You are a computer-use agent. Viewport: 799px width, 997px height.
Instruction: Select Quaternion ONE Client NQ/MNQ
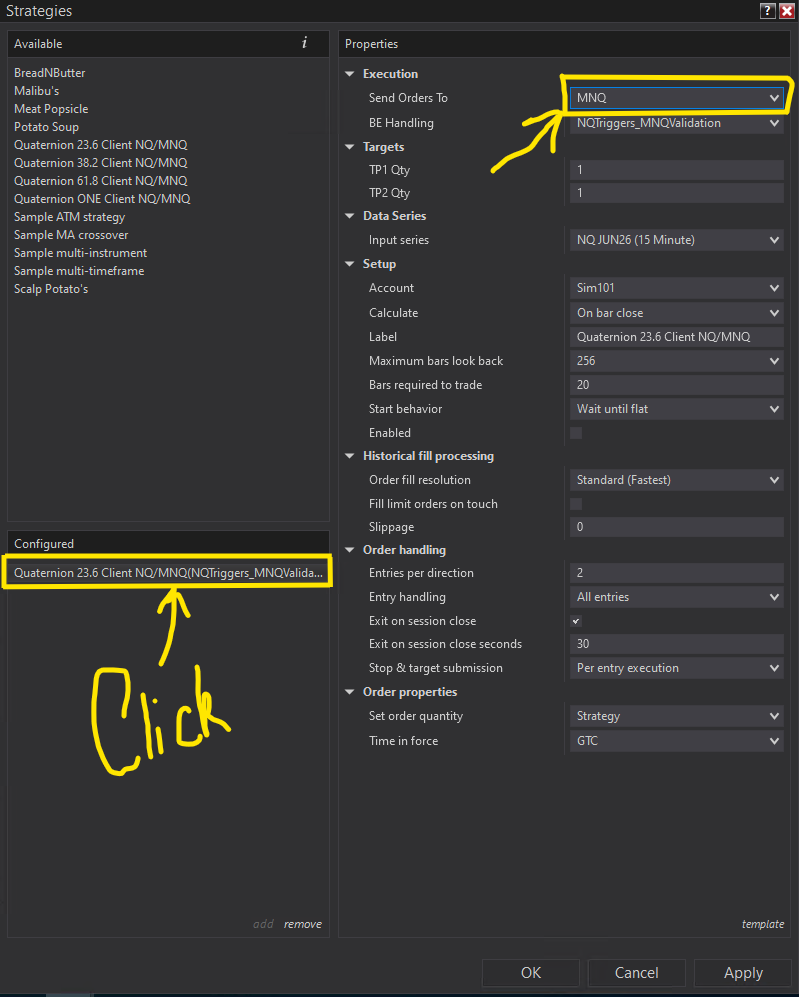point(102,199)
